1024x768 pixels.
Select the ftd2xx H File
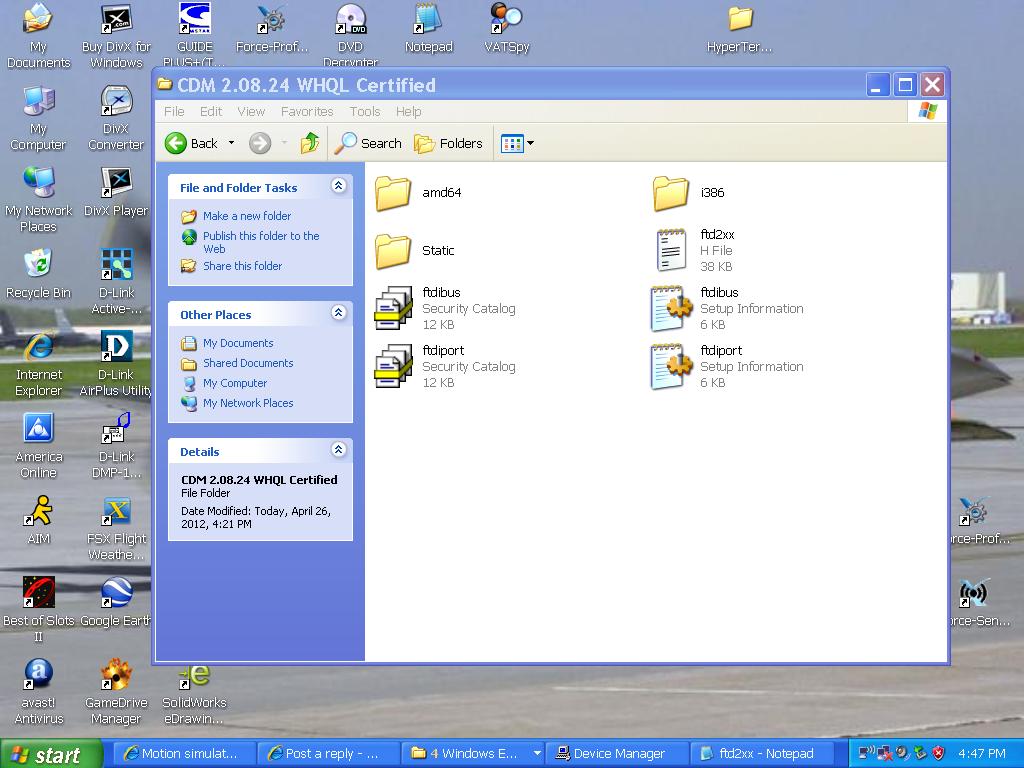click(x=694, y=251)
